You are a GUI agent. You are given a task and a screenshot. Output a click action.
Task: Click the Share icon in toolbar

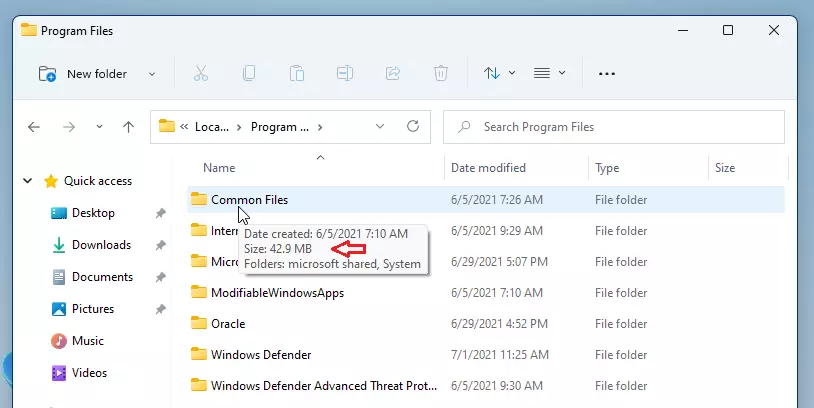393,73
